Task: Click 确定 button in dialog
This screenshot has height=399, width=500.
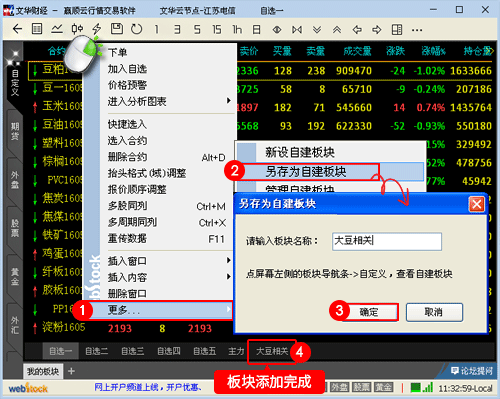Action: pos(369,312)
